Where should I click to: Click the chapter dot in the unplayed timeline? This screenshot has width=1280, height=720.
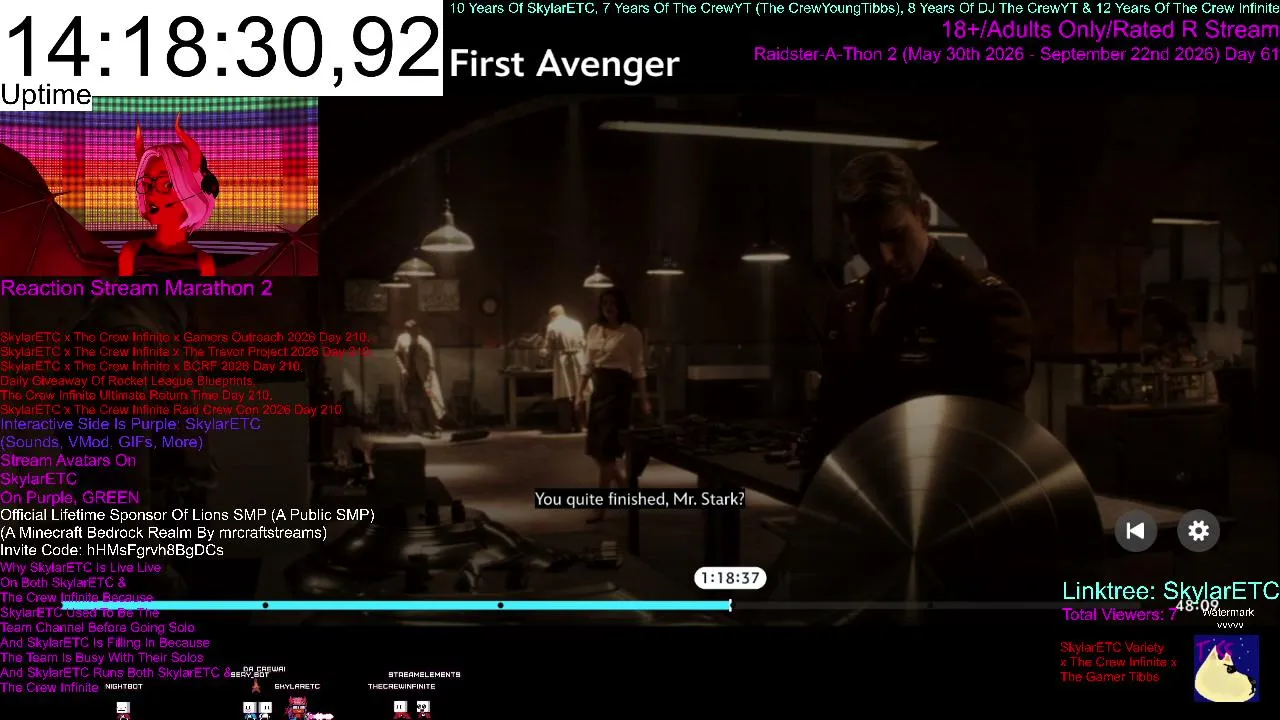[930, 605]
